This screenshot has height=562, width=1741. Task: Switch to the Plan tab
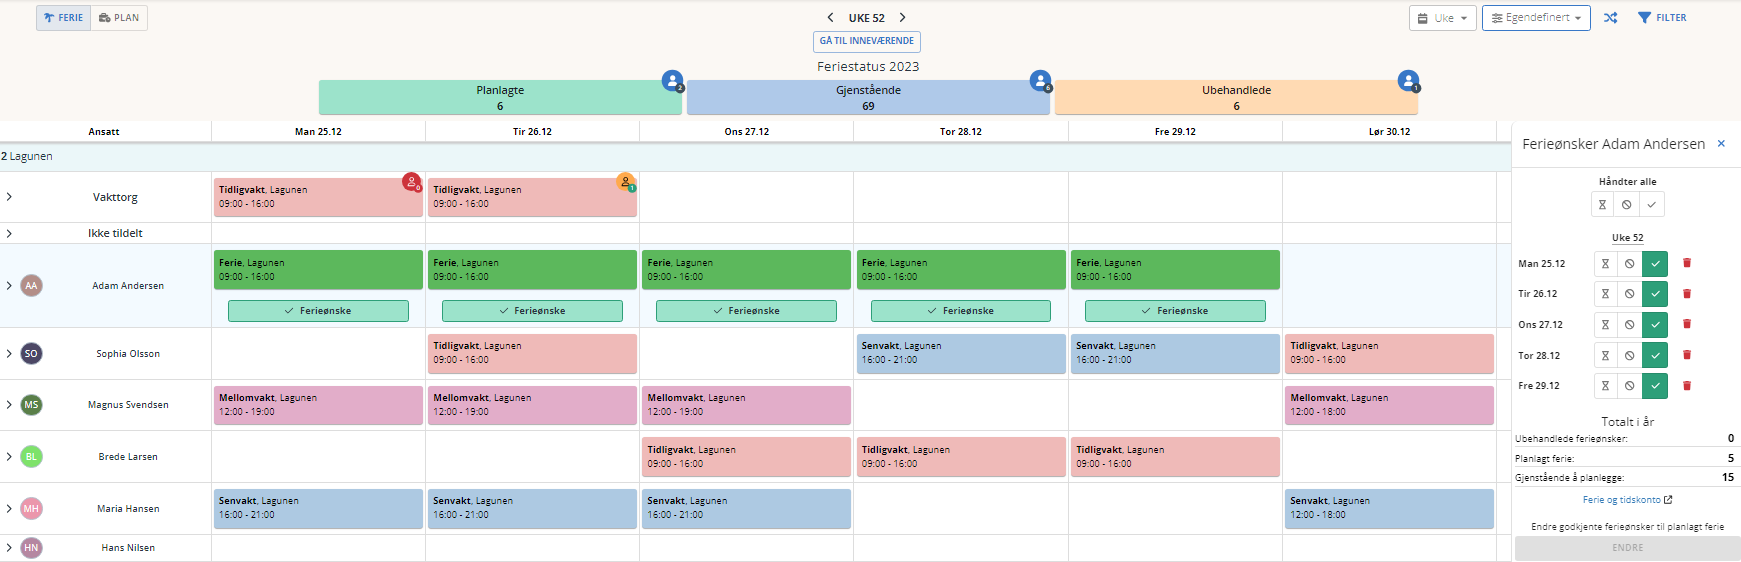coord(119,18)
